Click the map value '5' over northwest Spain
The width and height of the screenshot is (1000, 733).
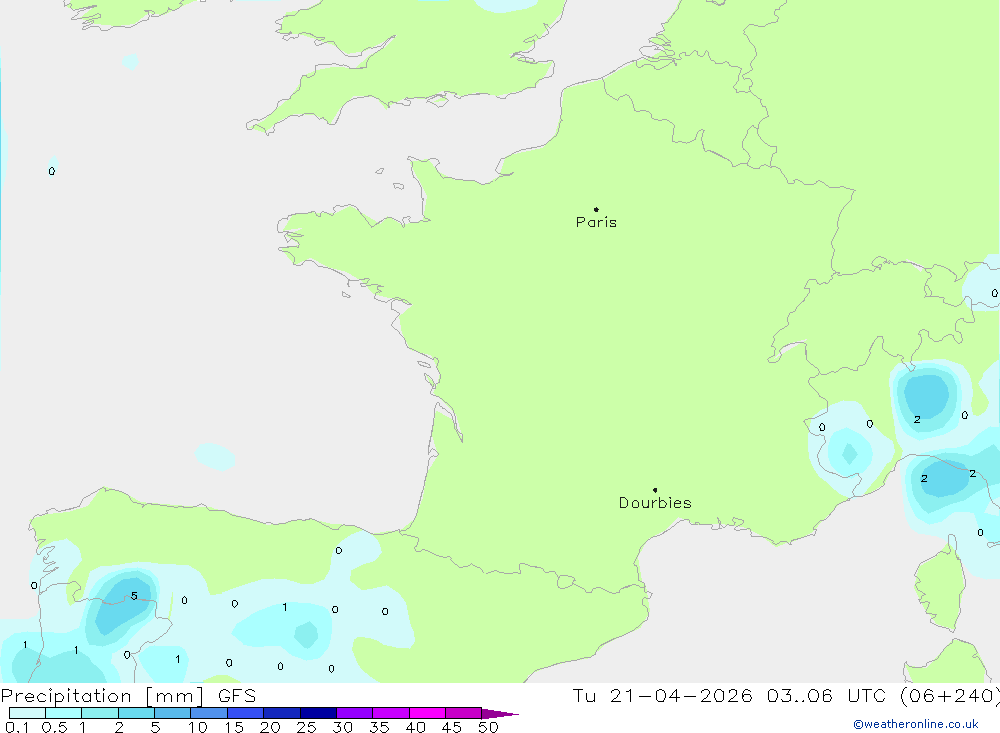[x=134, y=596]
